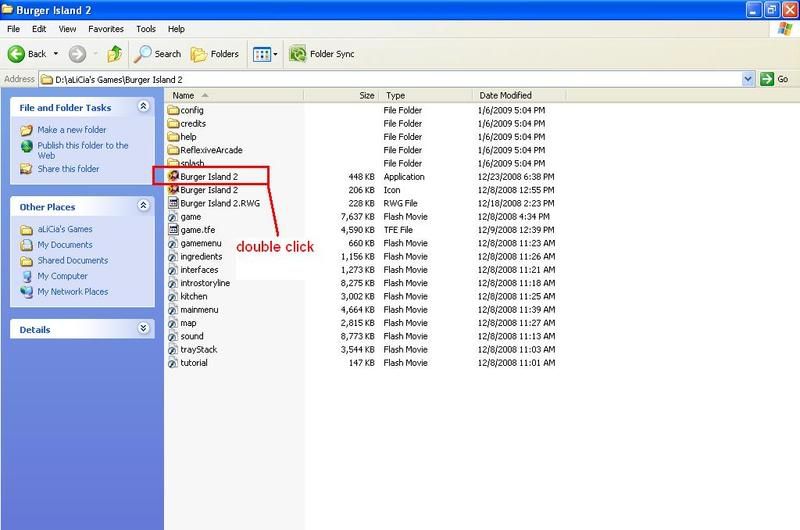Viewport: 800px width, 530px height.
Task: Select the Burger Island 2 application file
Action: pyautogui.click(x=208, y=176)
